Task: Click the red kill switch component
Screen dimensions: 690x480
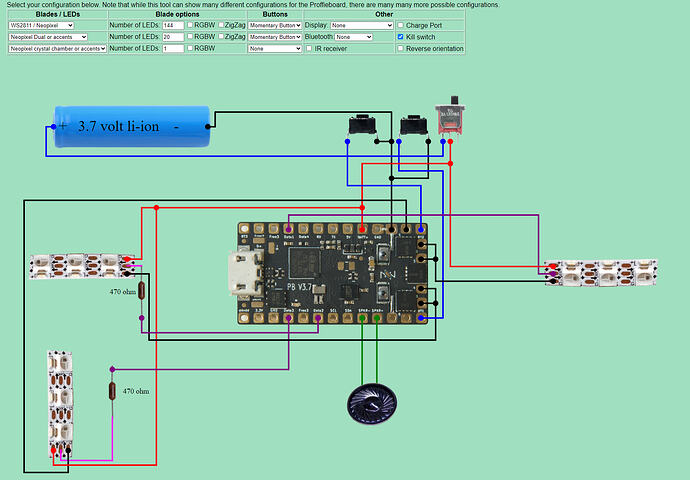Action: coord(451,115)
